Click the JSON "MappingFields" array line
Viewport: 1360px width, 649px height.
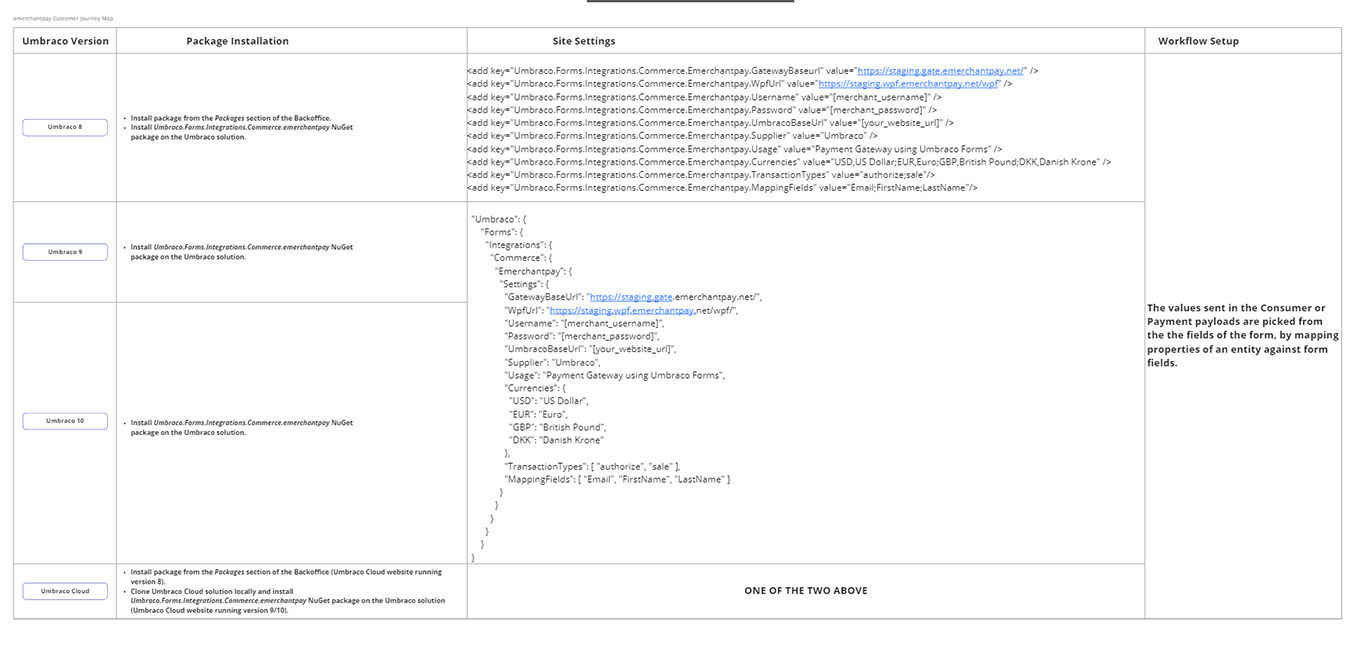[x=618, y=479]
